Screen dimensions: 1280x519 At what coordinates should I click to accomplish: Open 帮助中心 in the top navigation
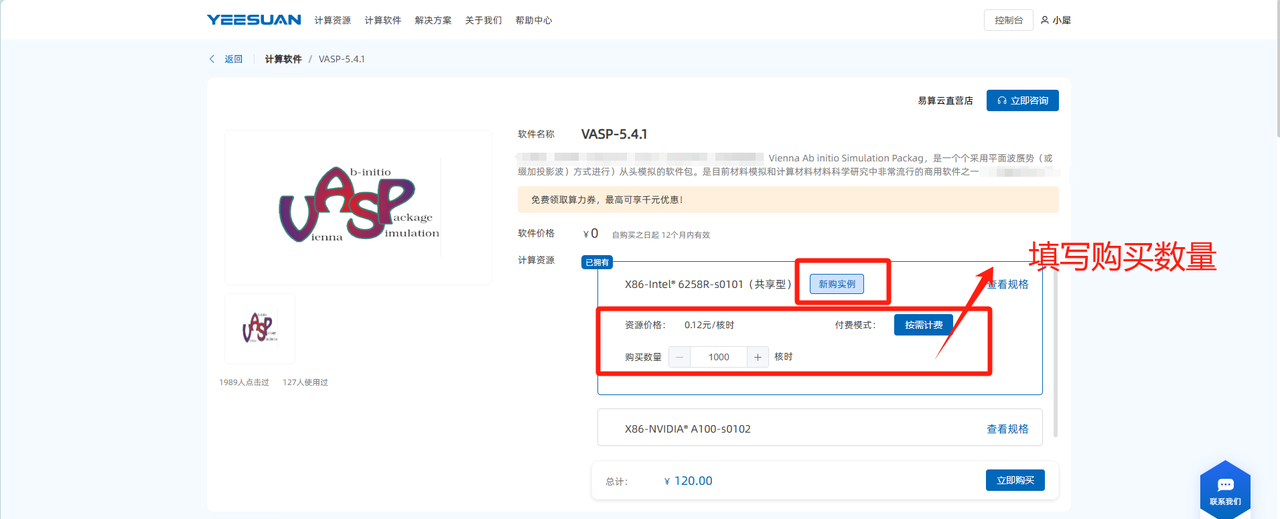(x=533, y=20)
